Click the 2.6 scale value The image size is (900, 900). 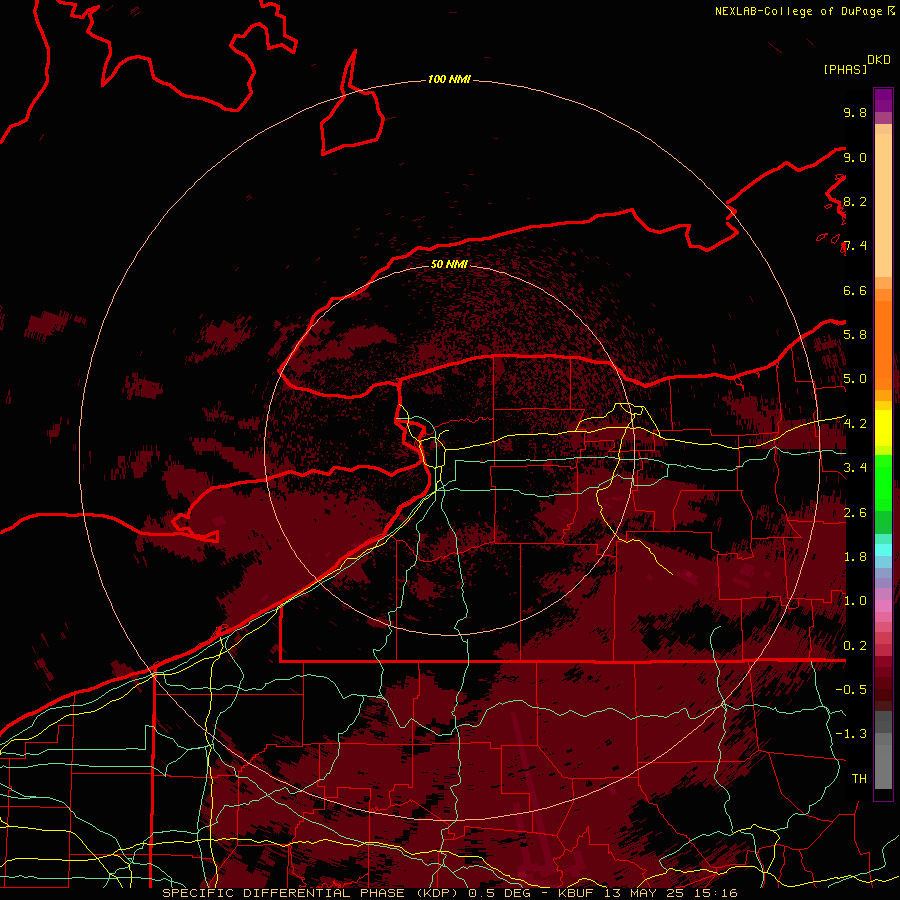point(855,512)
